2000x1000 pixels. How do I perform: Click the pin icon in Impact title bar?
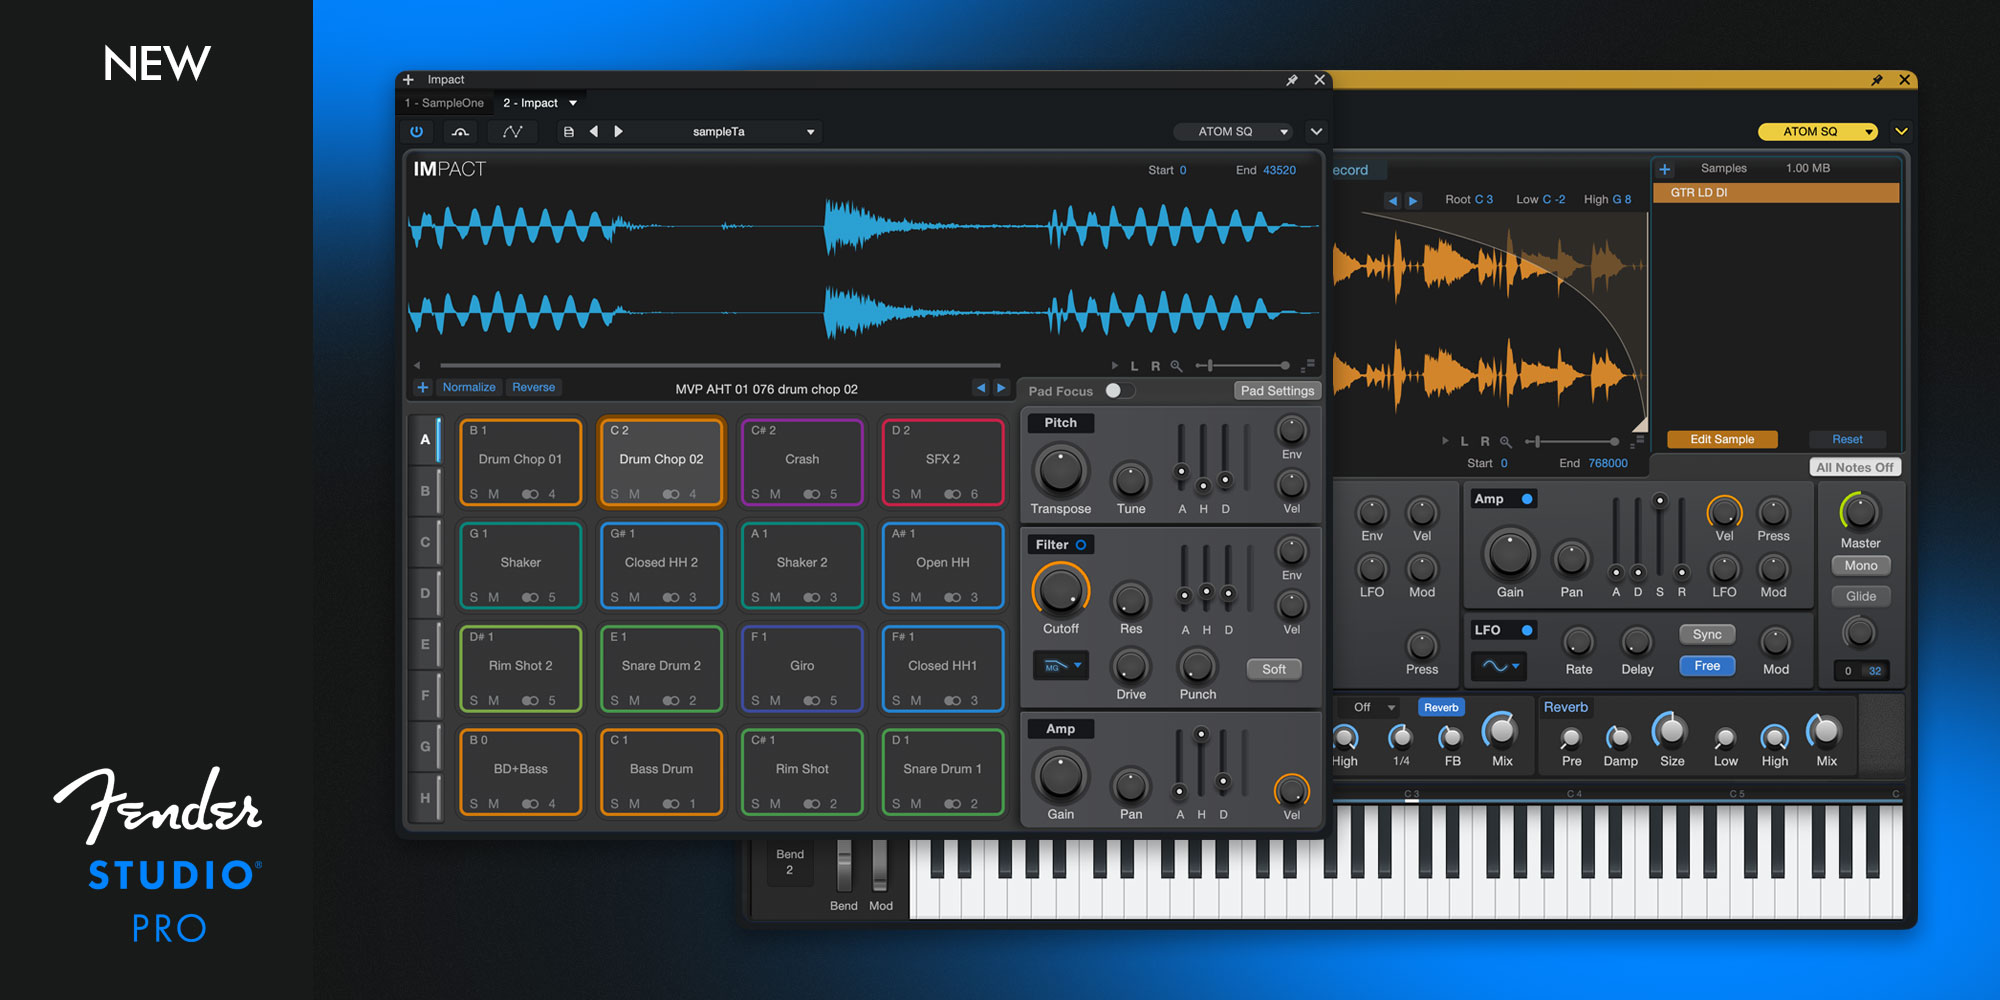click(1292, 80)
